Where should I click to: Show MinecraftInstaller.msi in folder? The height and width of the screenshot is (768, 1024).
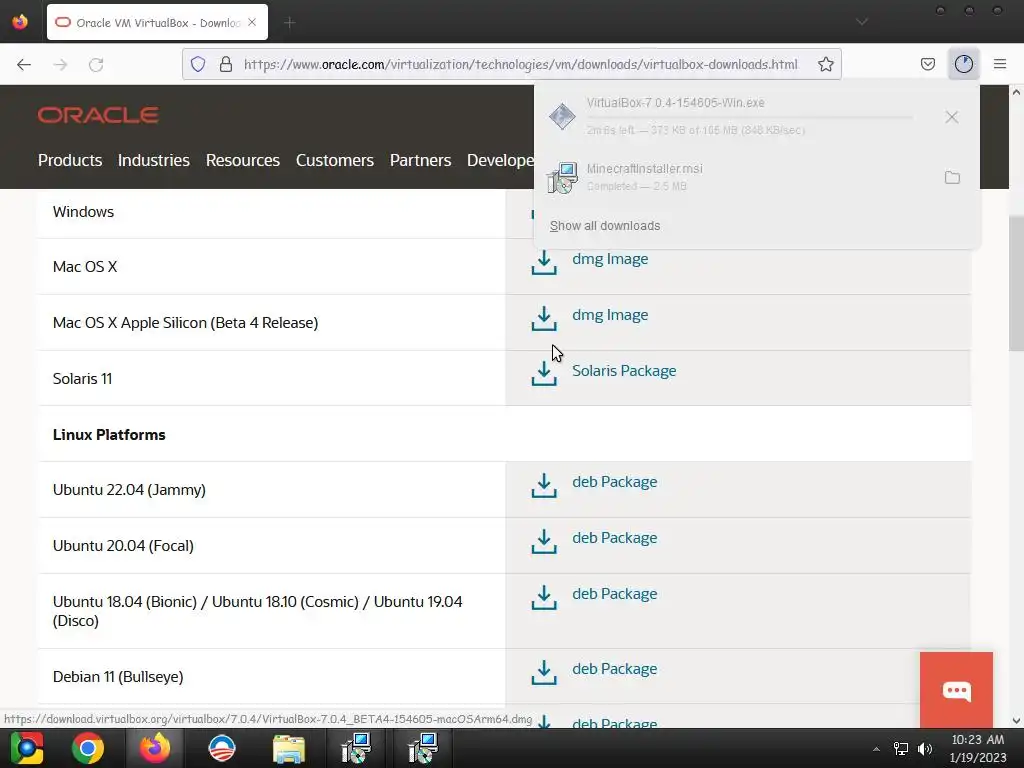click(952, 178)
